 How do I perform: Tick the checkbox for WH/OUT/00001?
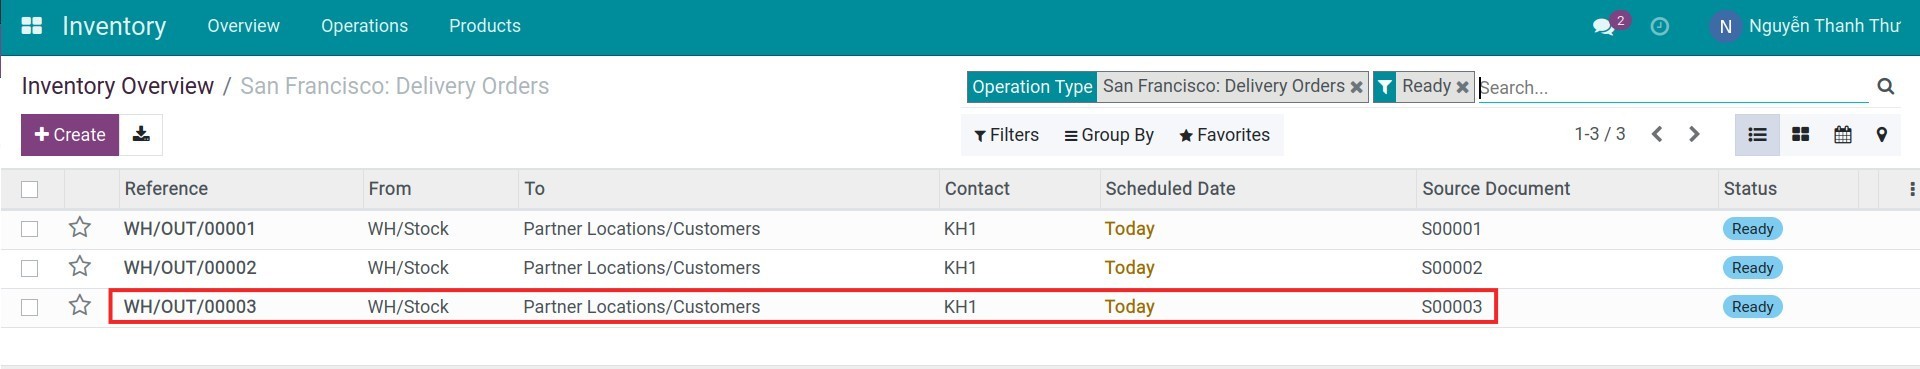[x=30, y=229]
